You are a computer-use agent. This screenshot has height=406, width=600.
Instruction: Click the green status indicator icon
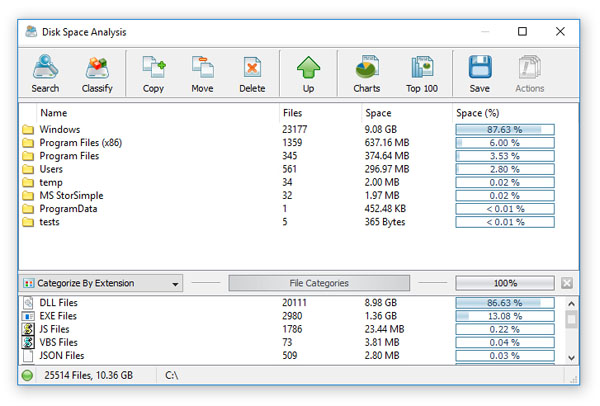[27, 375]
